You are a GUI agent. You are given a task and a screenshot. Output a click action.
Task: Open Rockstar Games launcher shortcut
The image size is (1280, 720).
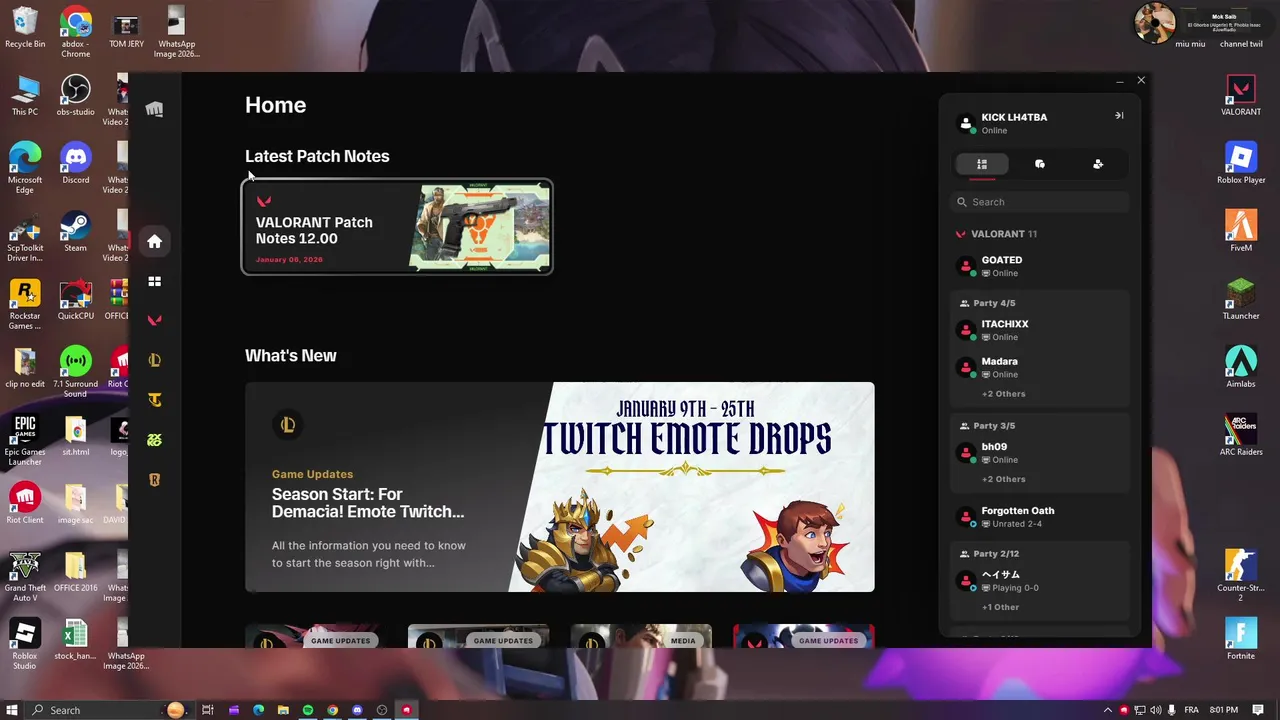25,305
